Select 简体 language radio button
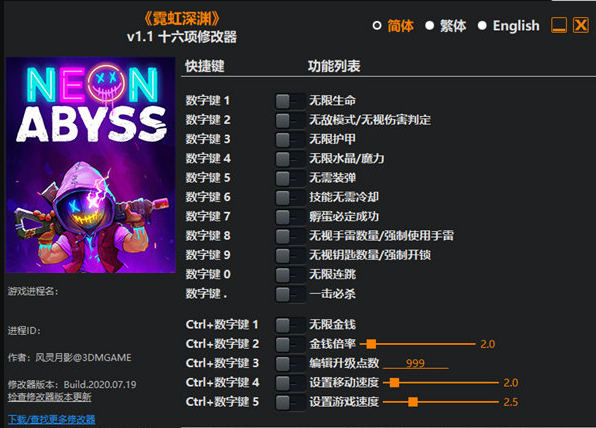This screenshot has height=428, width=596. 377,26
